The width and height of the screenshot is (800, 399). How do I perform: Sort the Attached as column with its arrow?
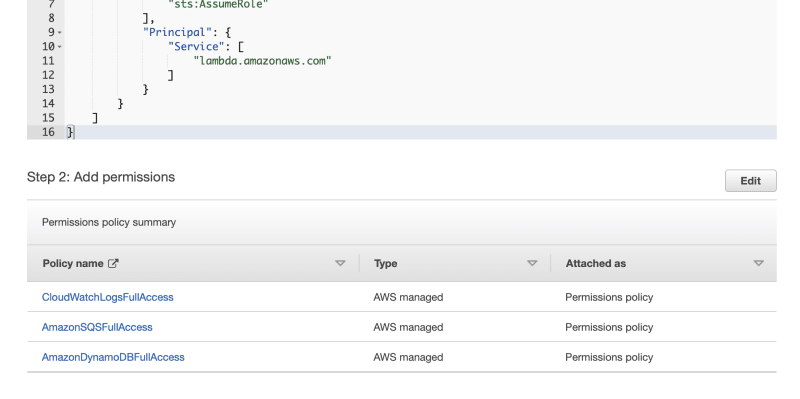coord(758,263)
